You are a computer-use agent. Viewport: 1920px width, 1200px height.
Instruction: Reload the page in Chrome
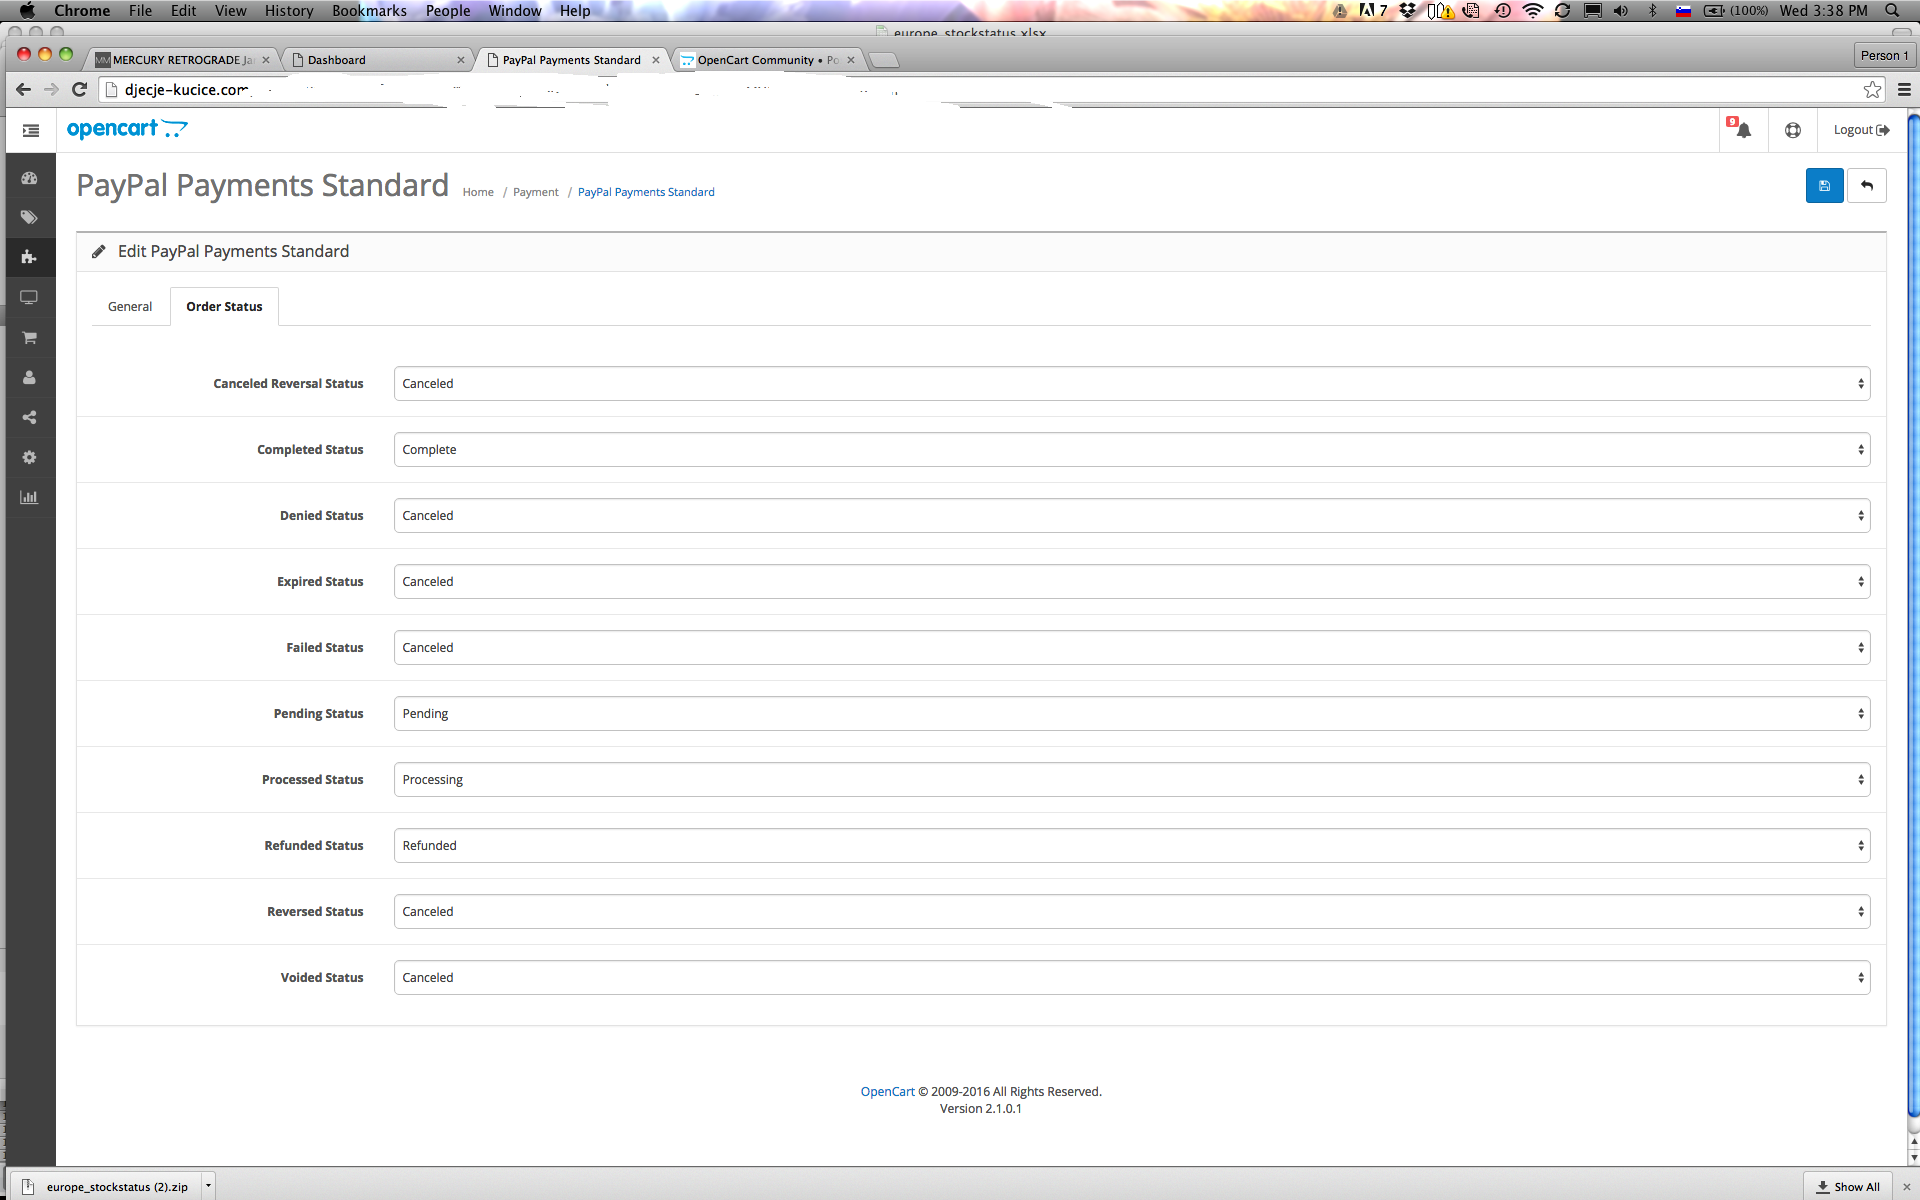[80, 89]
